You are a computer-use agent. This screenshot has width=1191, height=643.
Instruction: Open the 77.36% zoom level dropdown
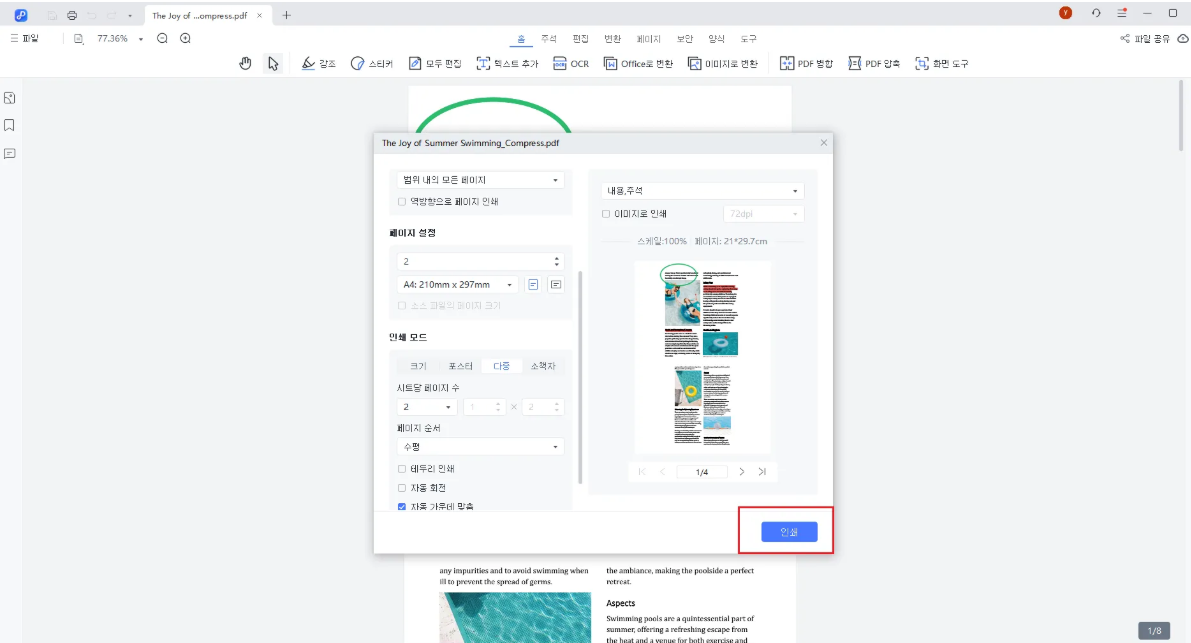click(141, 39)
